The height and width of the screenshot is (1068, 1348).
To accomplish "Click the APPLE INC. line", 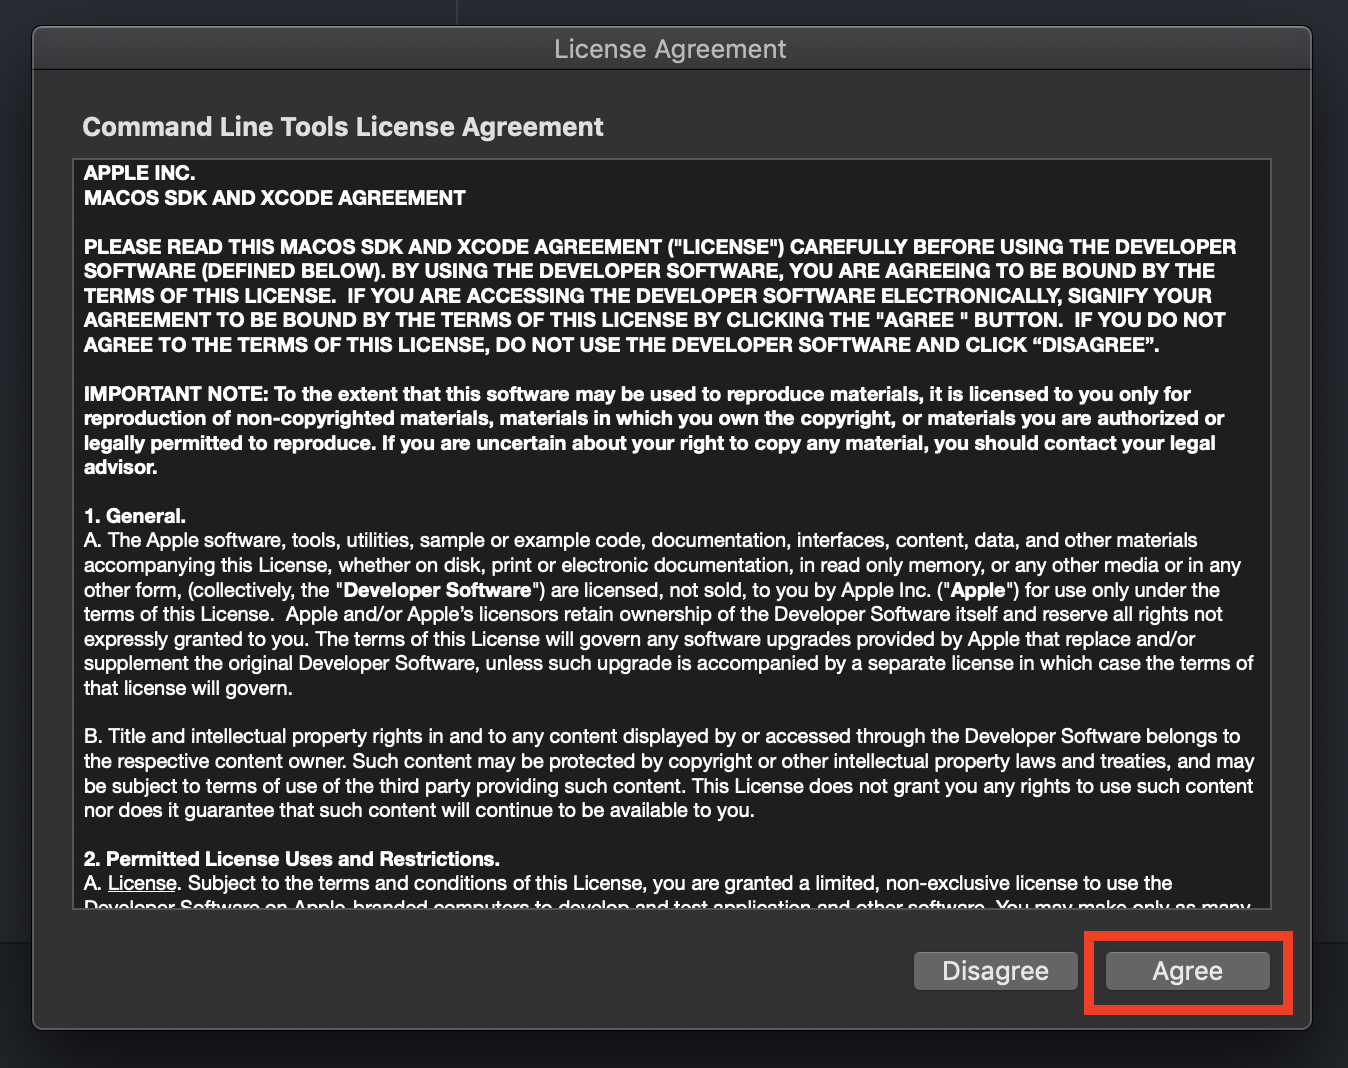I will pyautogui.click(x=139, y=173).
